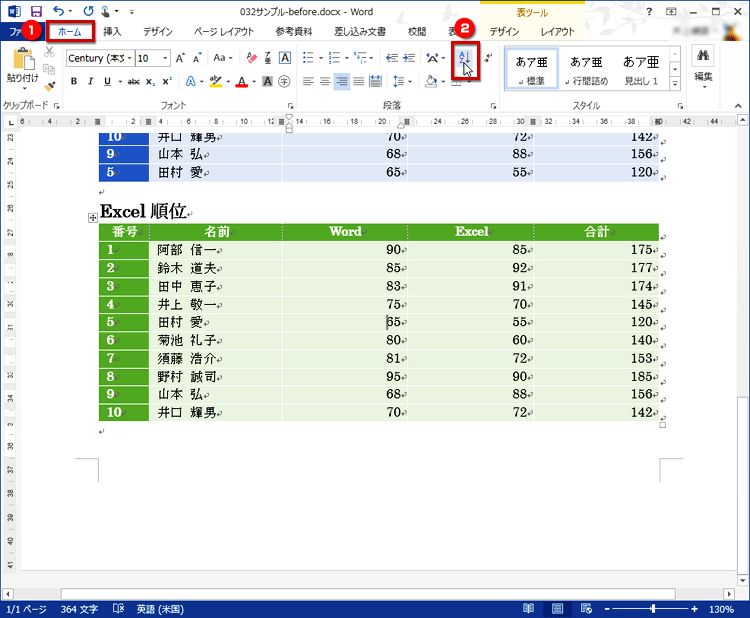The width and height of the screenshot is (750, 618).
Task: Open the ホーム (Home) tab
Action: 70,32
